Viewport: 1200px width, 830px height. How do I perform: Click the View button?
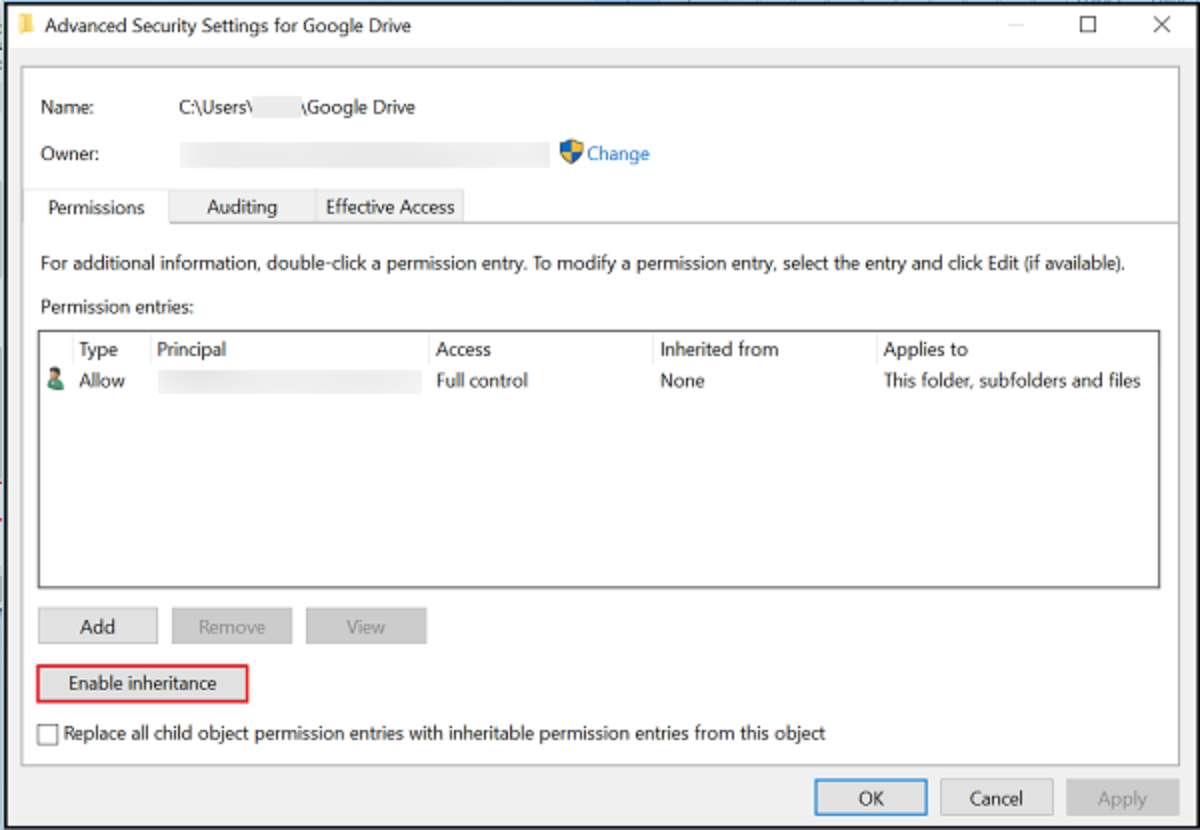click(366, 626)
